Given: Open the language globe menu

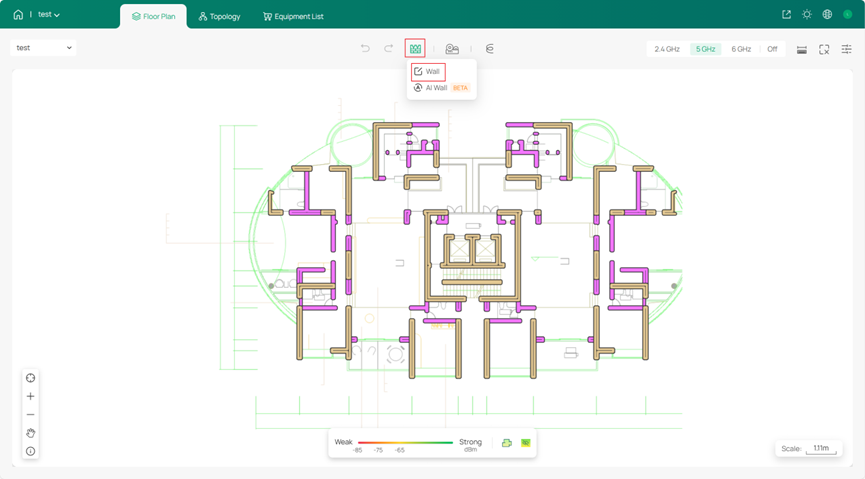Looking at the screenshot, I should (827, 15).
